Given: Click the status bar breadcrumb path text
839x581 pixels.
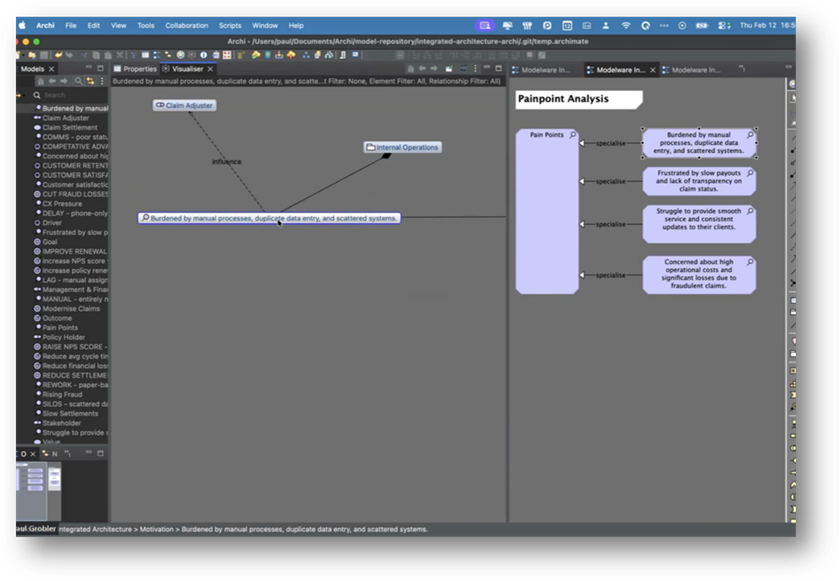Looking at the screenshot, I should tap(242, 529).
